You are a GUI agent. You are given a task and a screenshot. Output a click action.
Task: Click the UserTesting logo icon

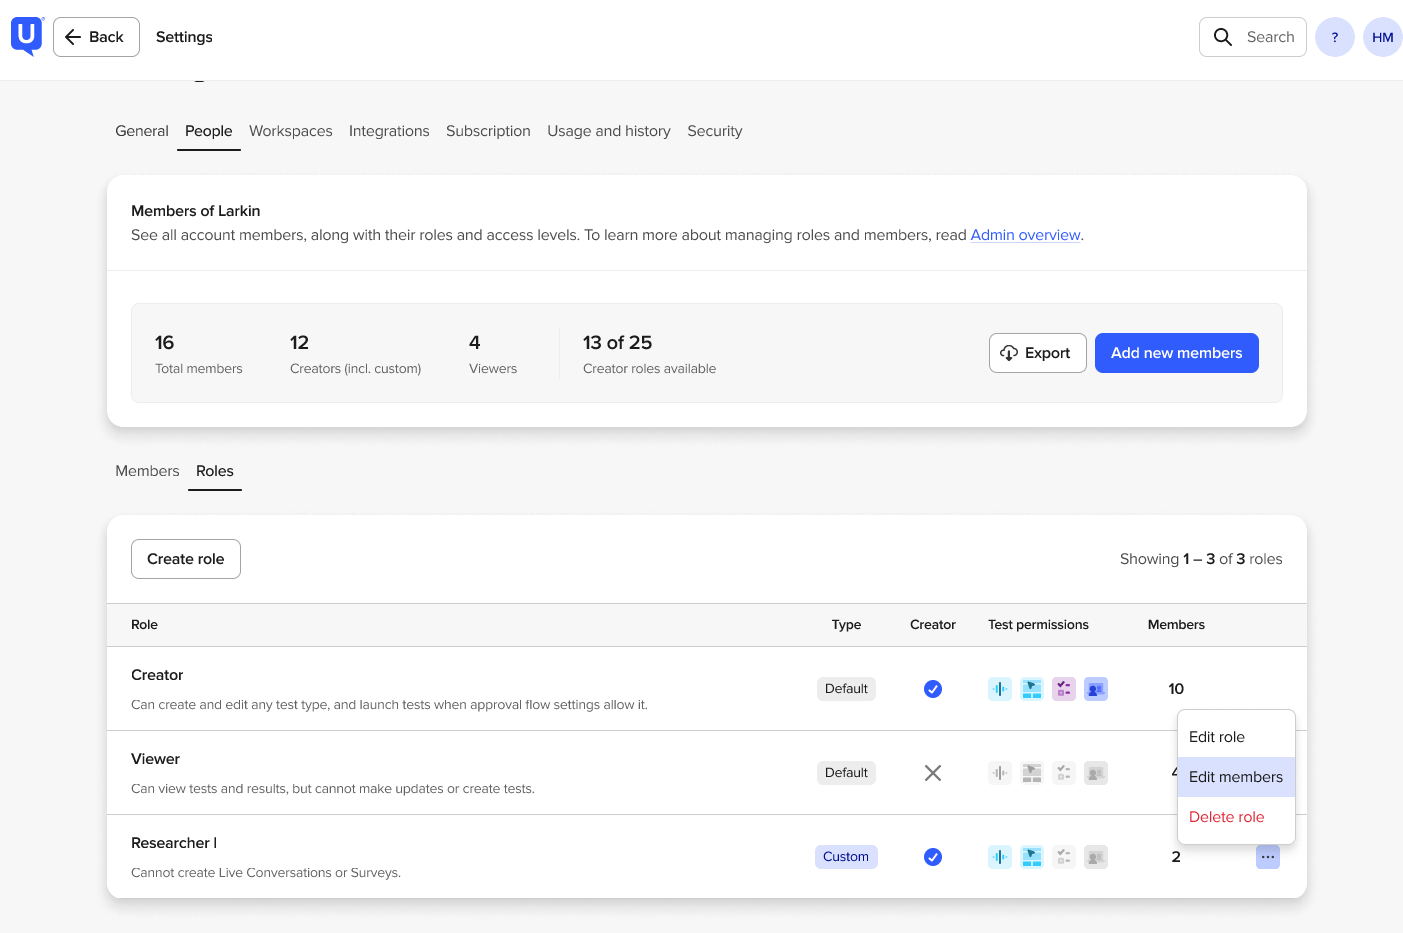[27, 36]
